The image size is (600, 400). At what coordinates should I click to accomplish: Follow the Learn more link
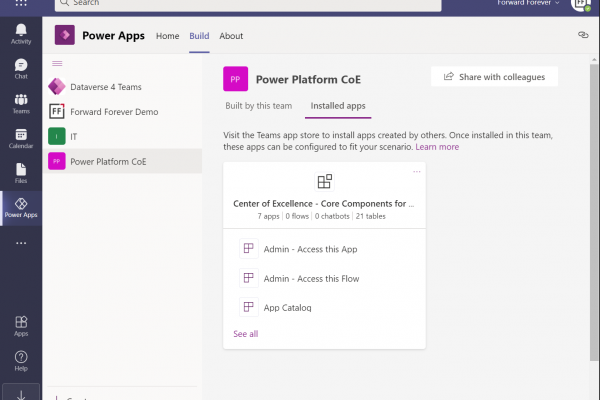tap(437, 147)
